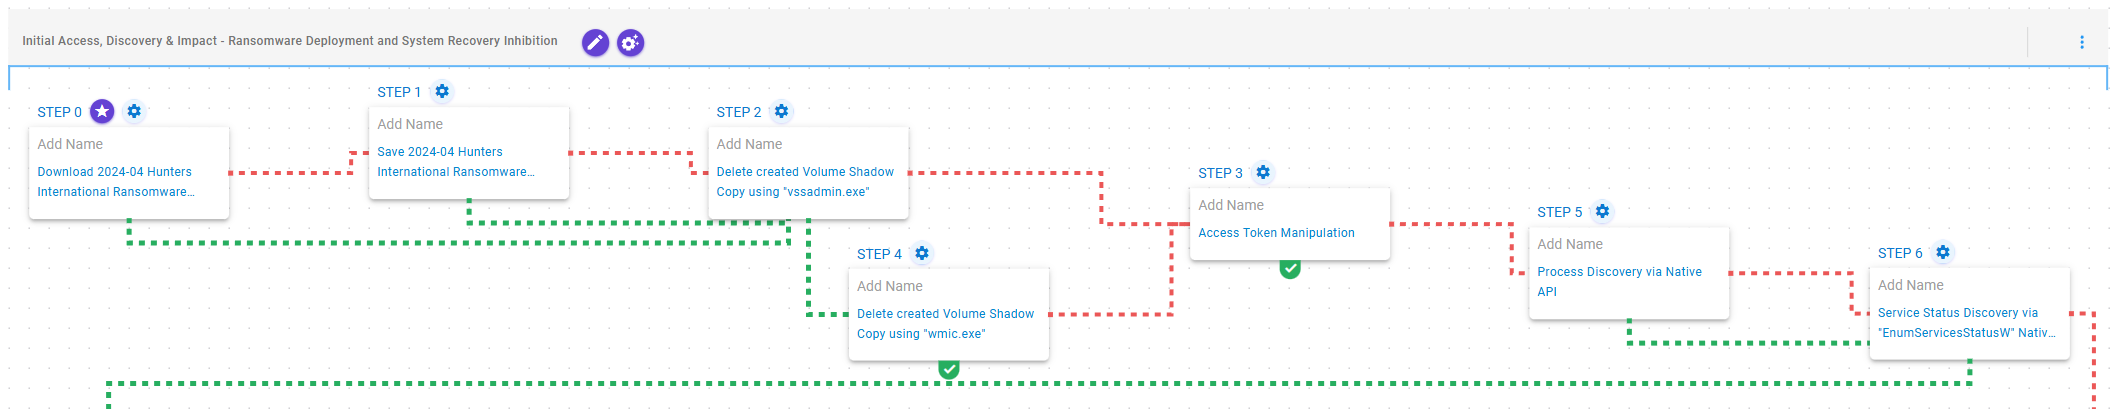Open STEP 3 gear settings
The width and height of the screenshot is (2119, 409).
coord(1263,172)
